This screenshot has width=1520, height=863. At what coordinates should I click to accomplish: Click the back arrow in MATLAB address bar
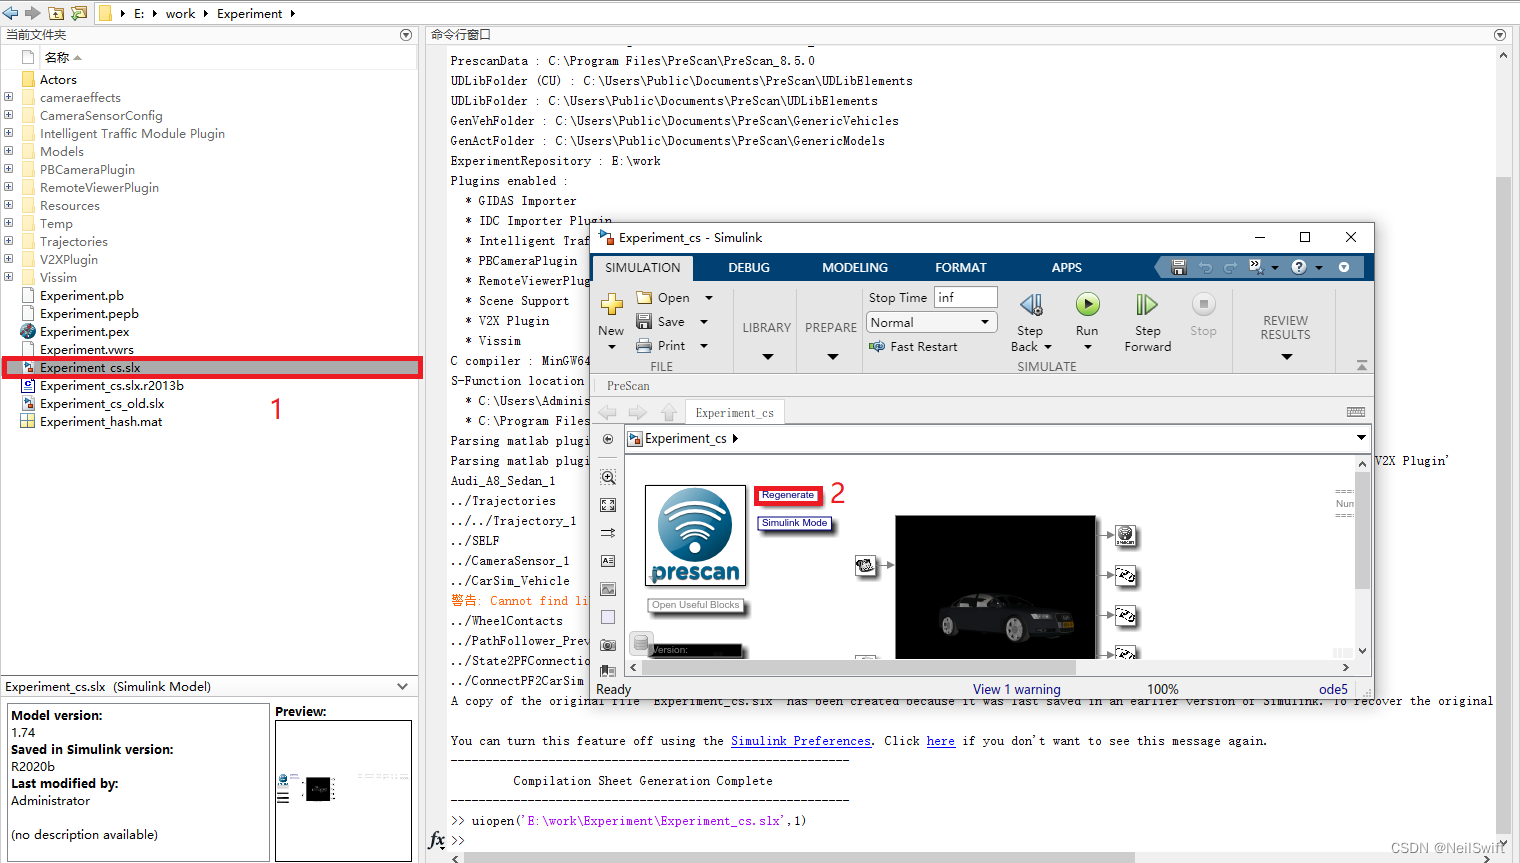pyautogui.click(x=11, y=13)
